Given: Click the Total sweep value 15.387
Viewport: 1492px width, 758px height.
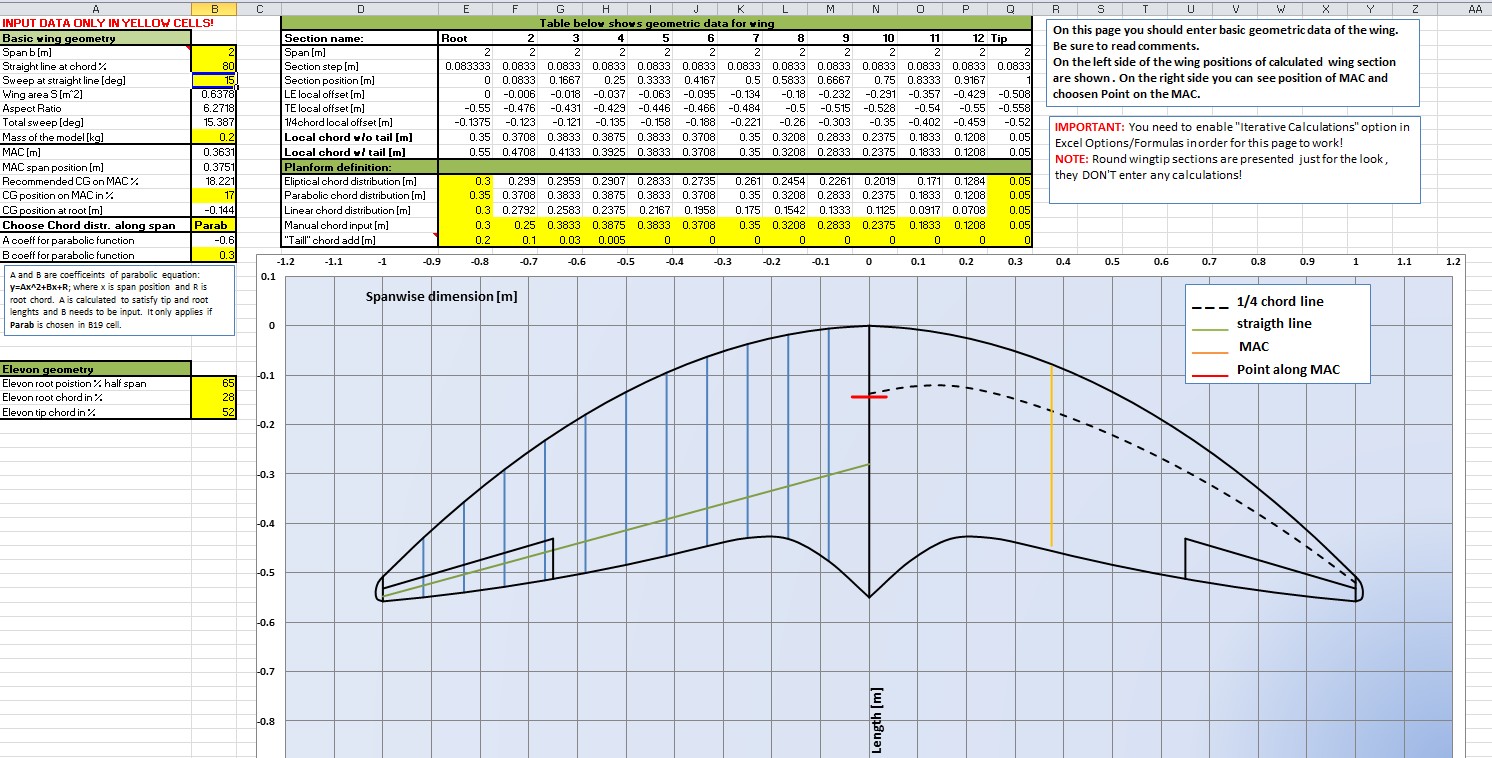Looking at the screenshot, I should pyautogui.click(x=214, y=123).
